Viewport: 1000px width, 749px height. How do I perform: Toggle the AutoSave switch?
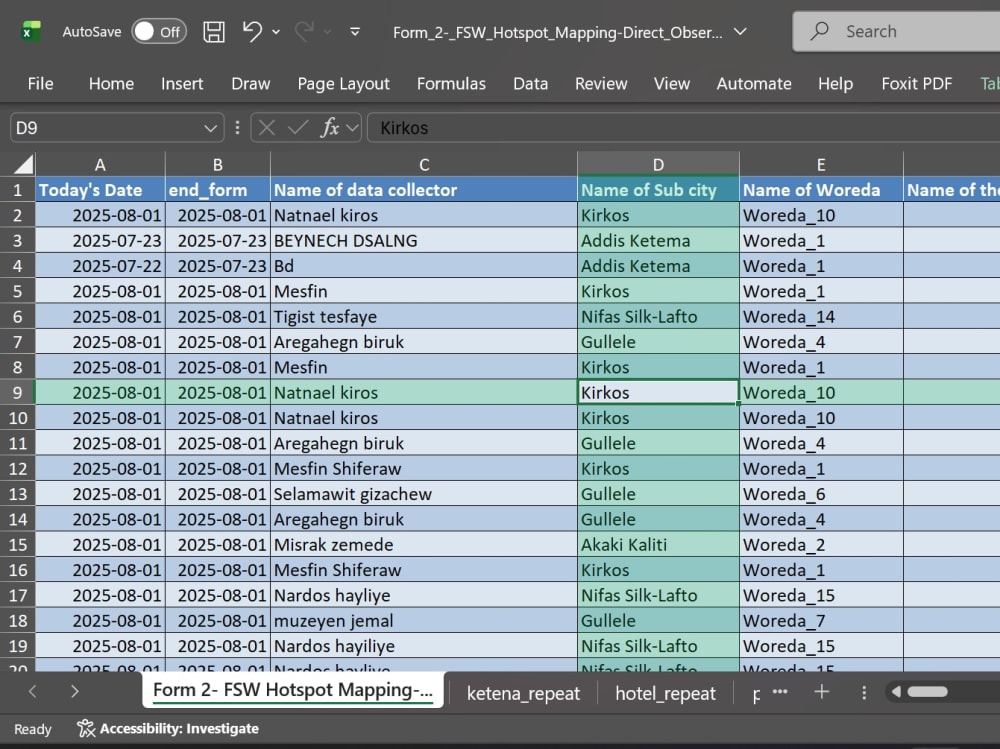pos(159,31)
